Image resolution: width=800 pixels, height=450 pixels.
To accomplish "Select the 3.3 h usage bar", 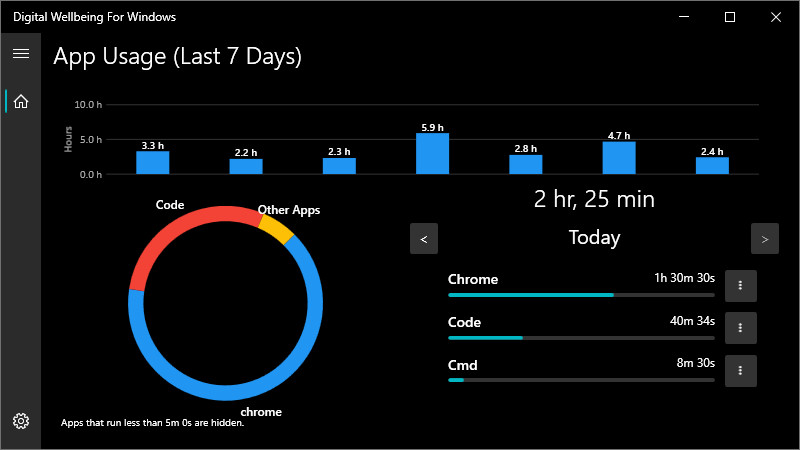I will coord(152,163).
